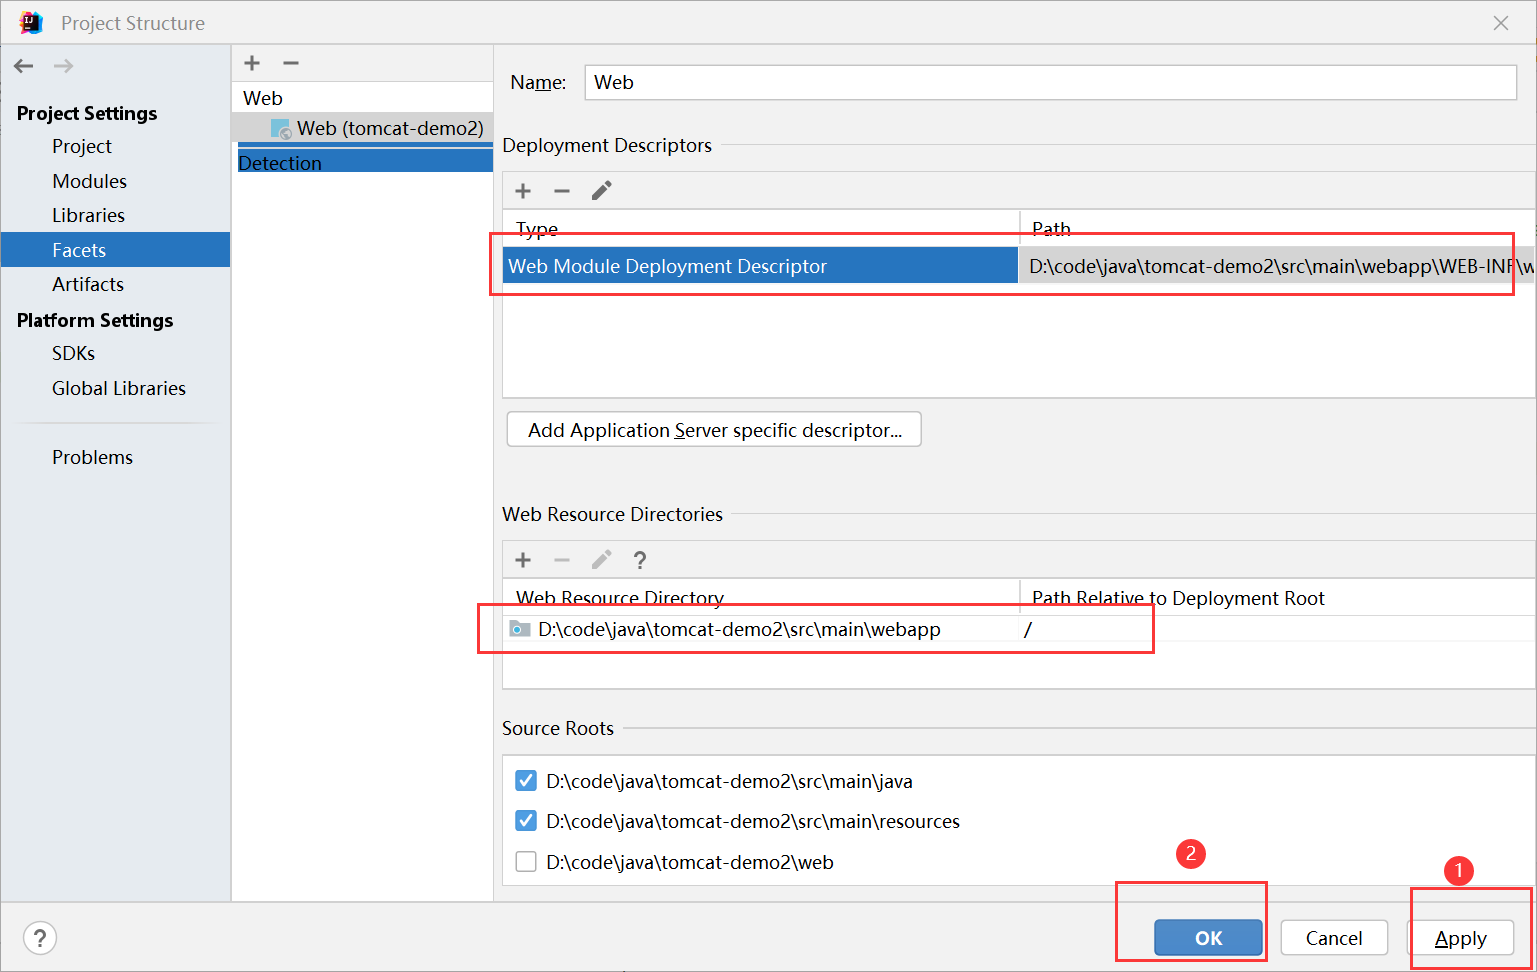Click the IntelliJ logo in title bar
Viewport: 1537px width, 972px height.
(31, 22)
